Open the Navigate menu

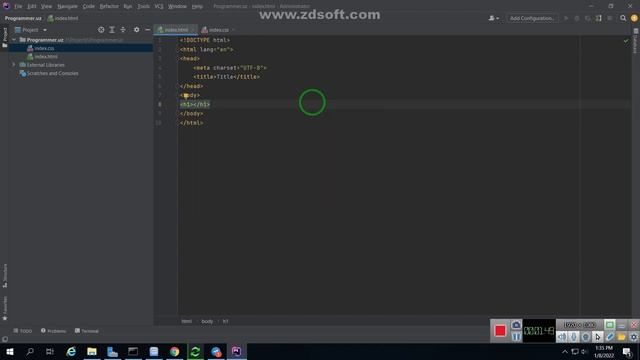pyautogui.click(x=67, y=7)
